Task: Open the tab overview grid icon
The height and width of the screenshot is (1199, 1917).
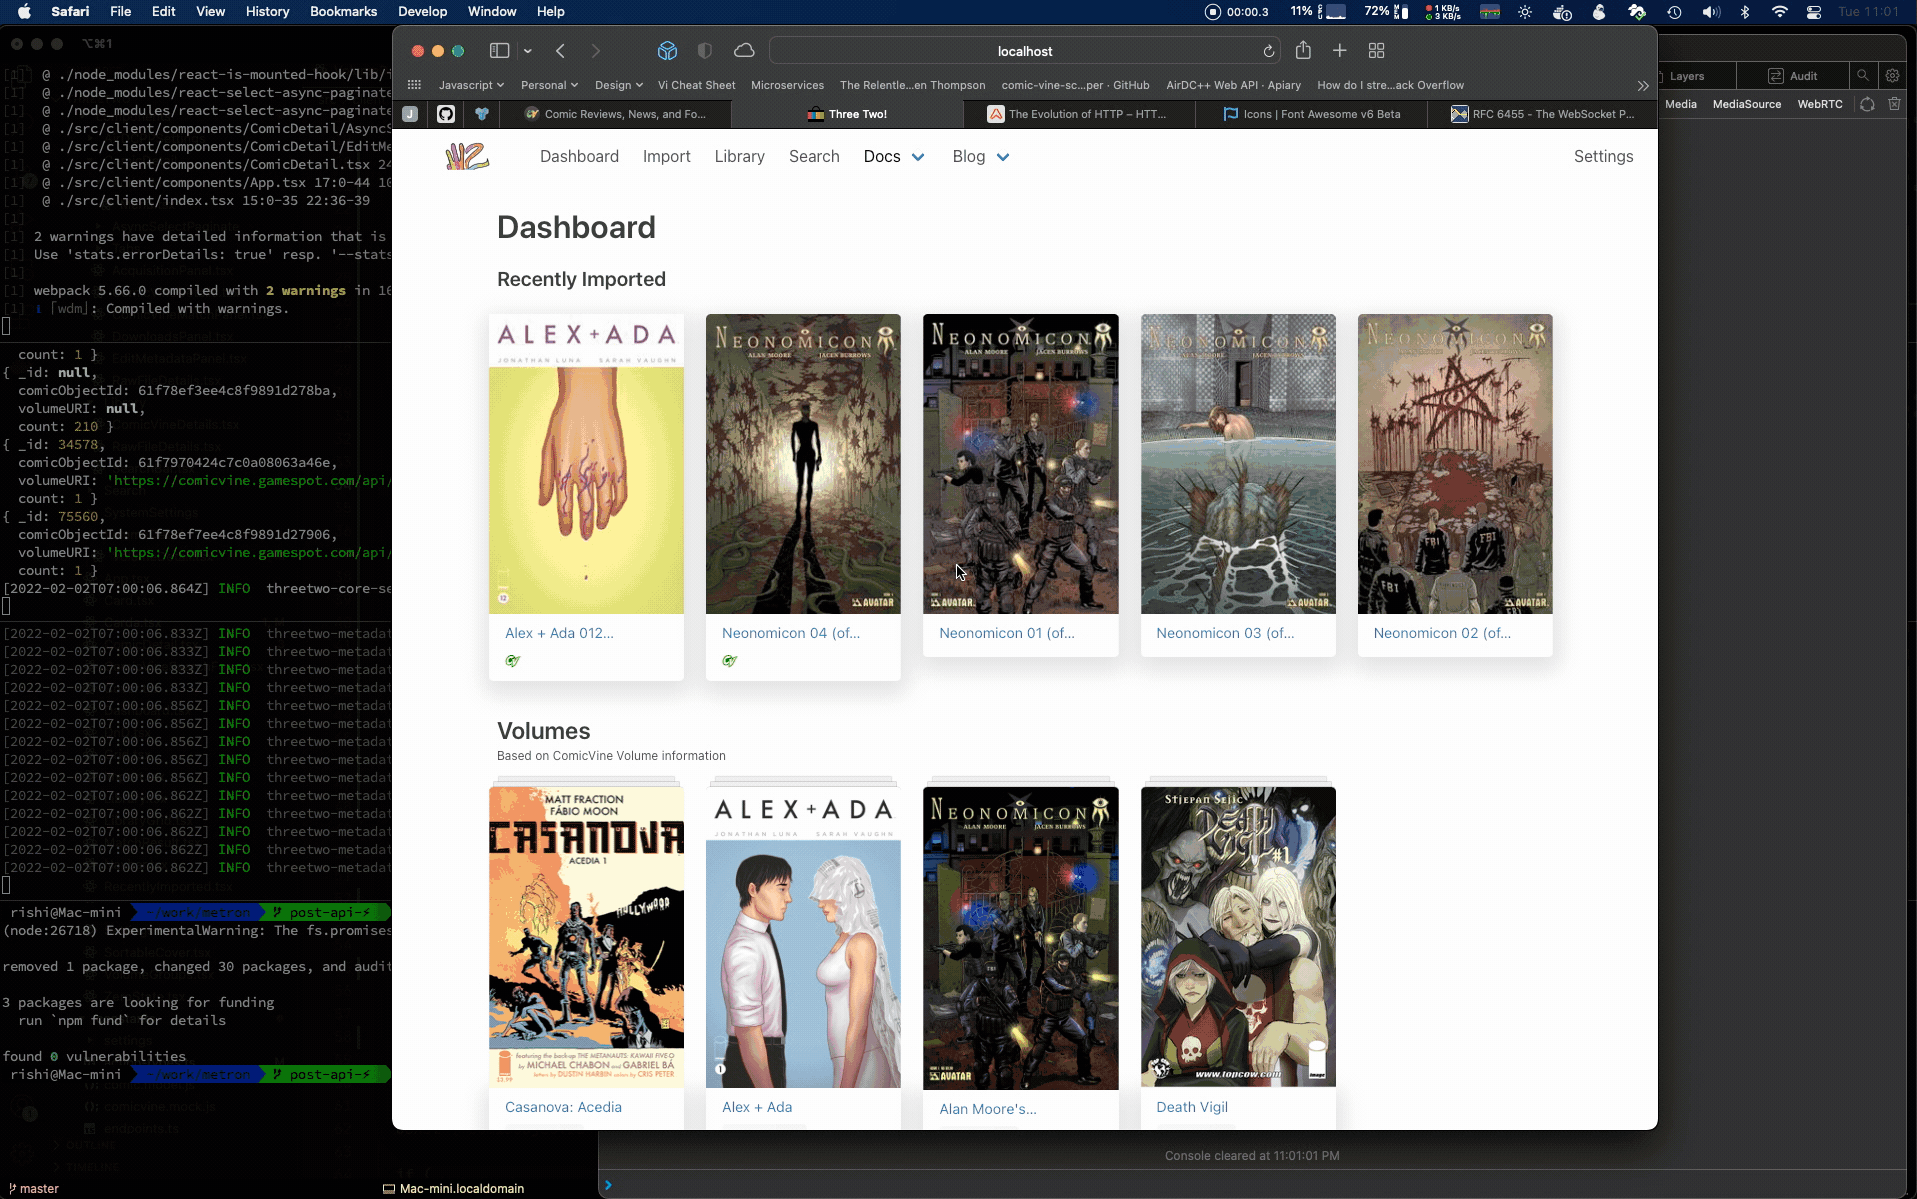Action: 1376,51
